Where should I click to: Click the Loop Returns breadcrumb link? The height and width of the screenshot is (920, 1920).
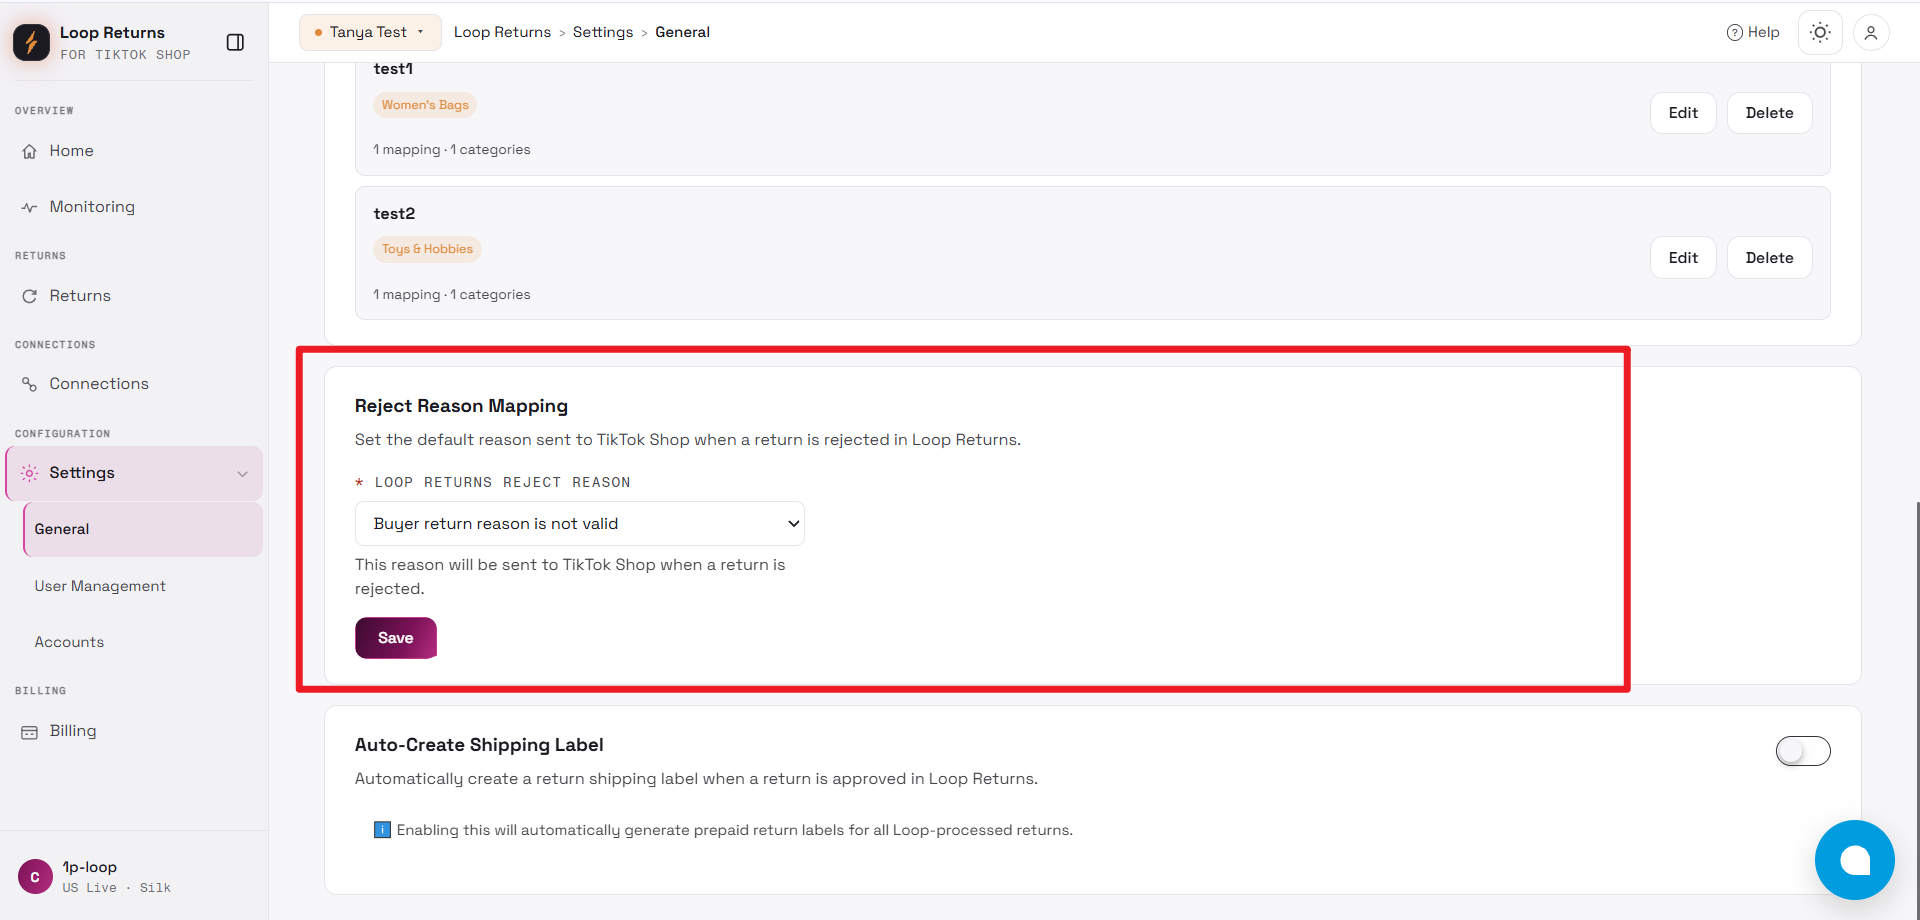click(x=502, y=32)
